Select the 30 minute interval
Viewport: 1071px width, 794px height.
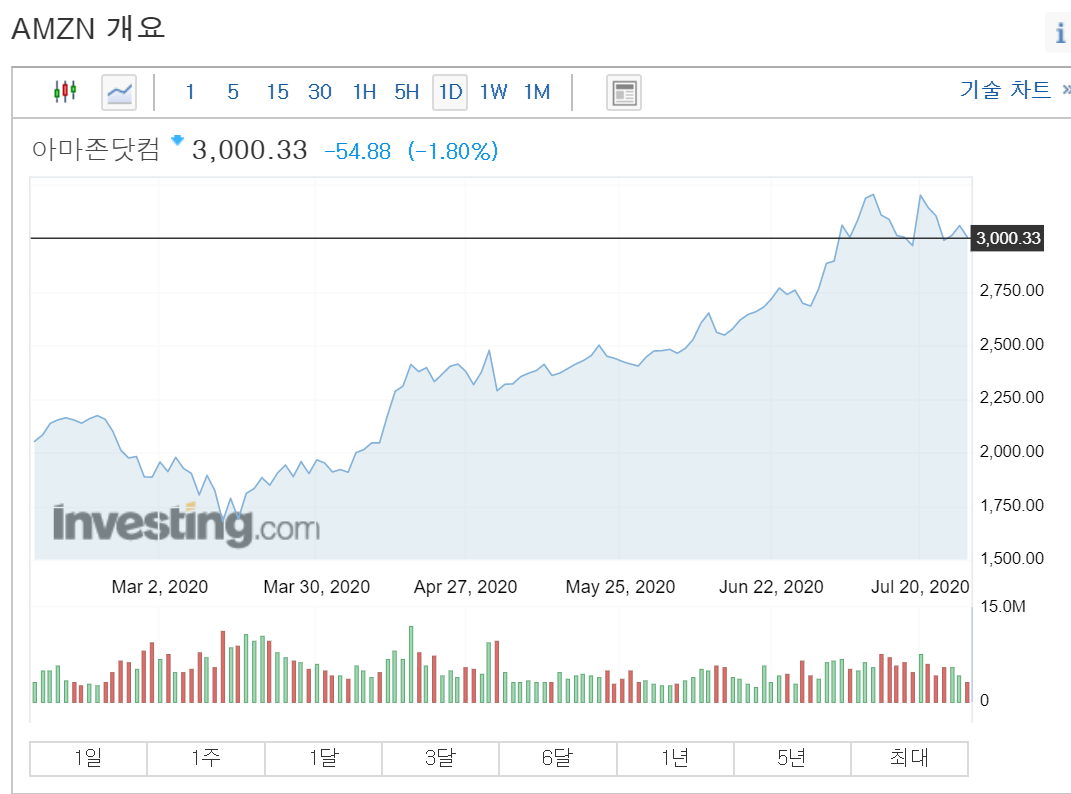coord(320,92)
